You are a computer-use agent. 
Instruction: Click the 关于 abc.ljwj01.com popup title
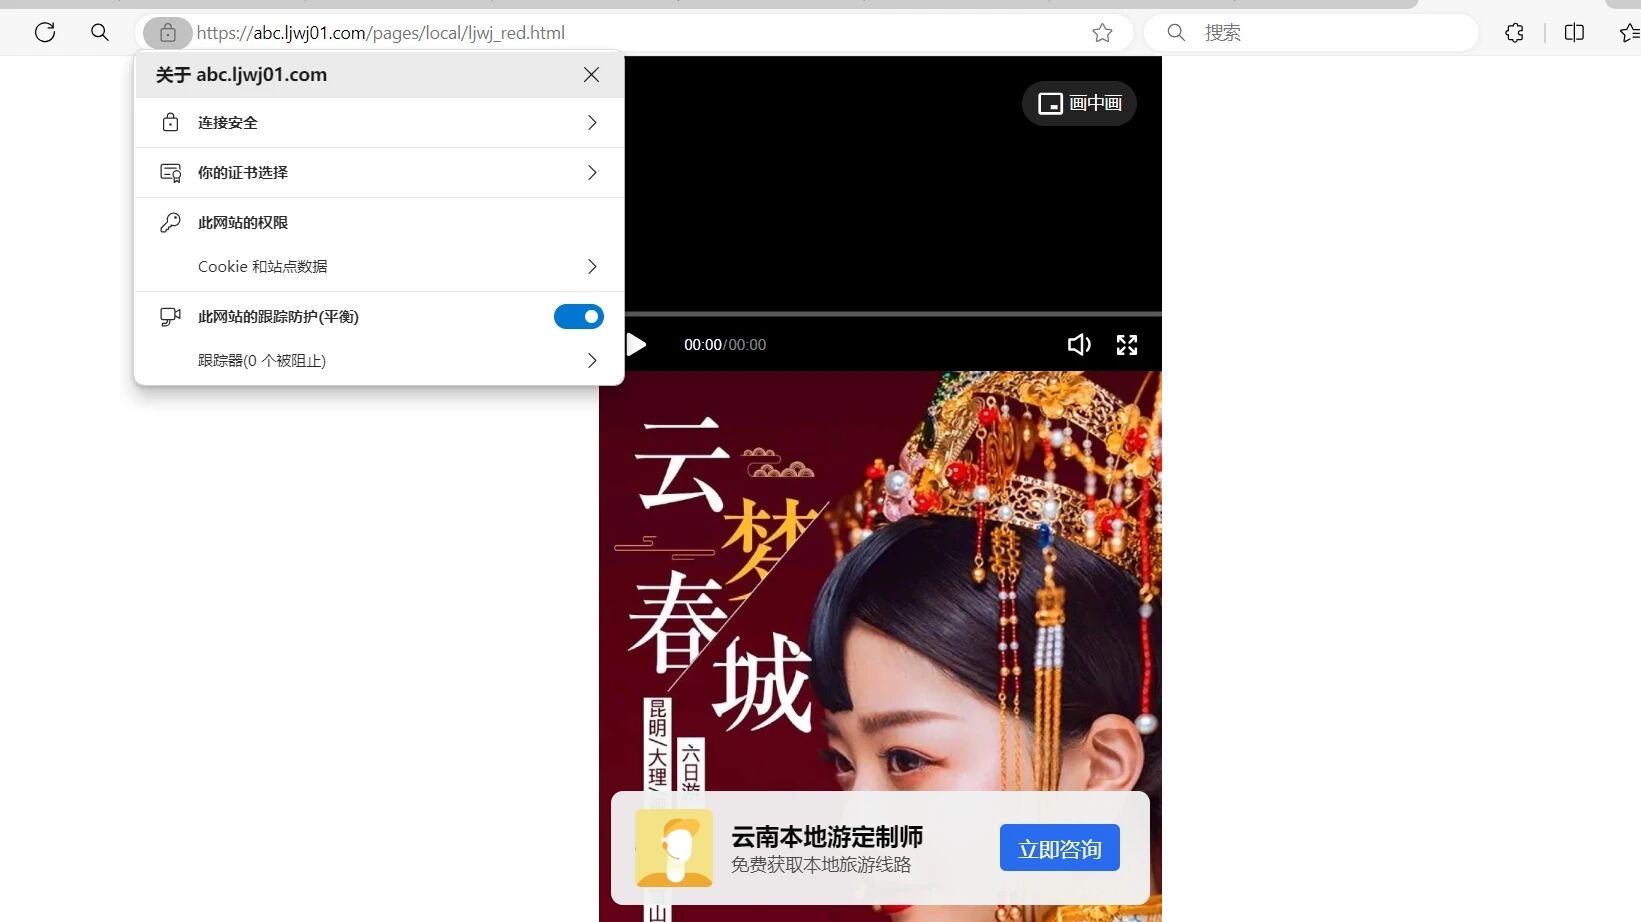[241, 75]
